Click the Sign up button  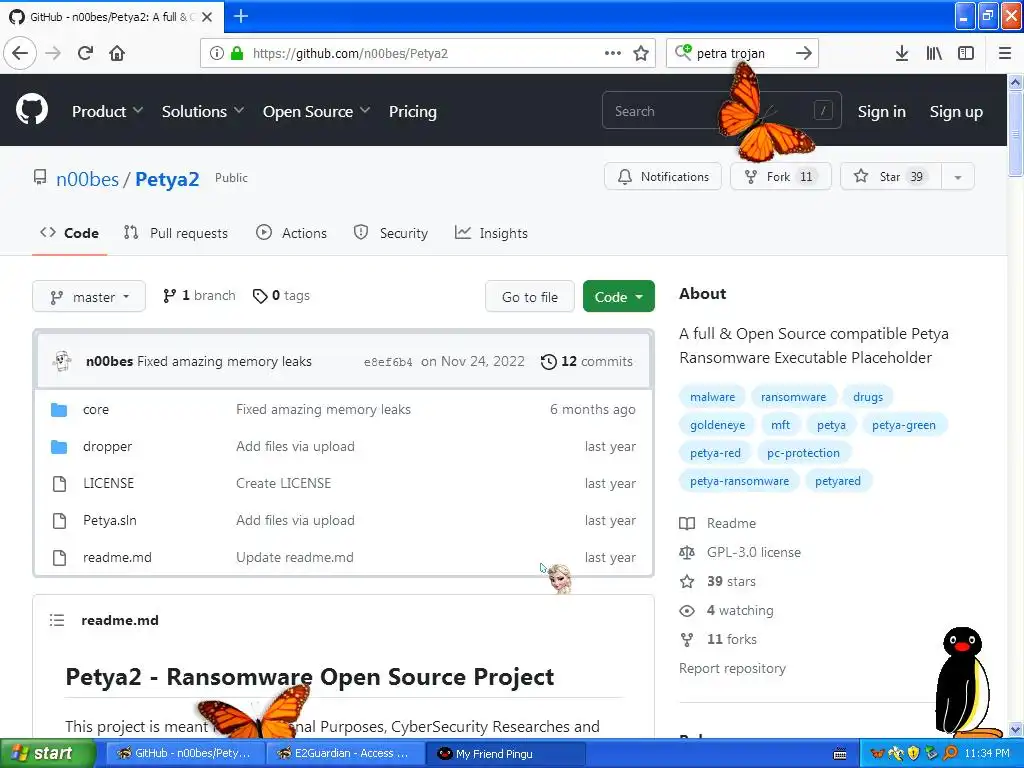pyautogui.click(x=955, y=111)
